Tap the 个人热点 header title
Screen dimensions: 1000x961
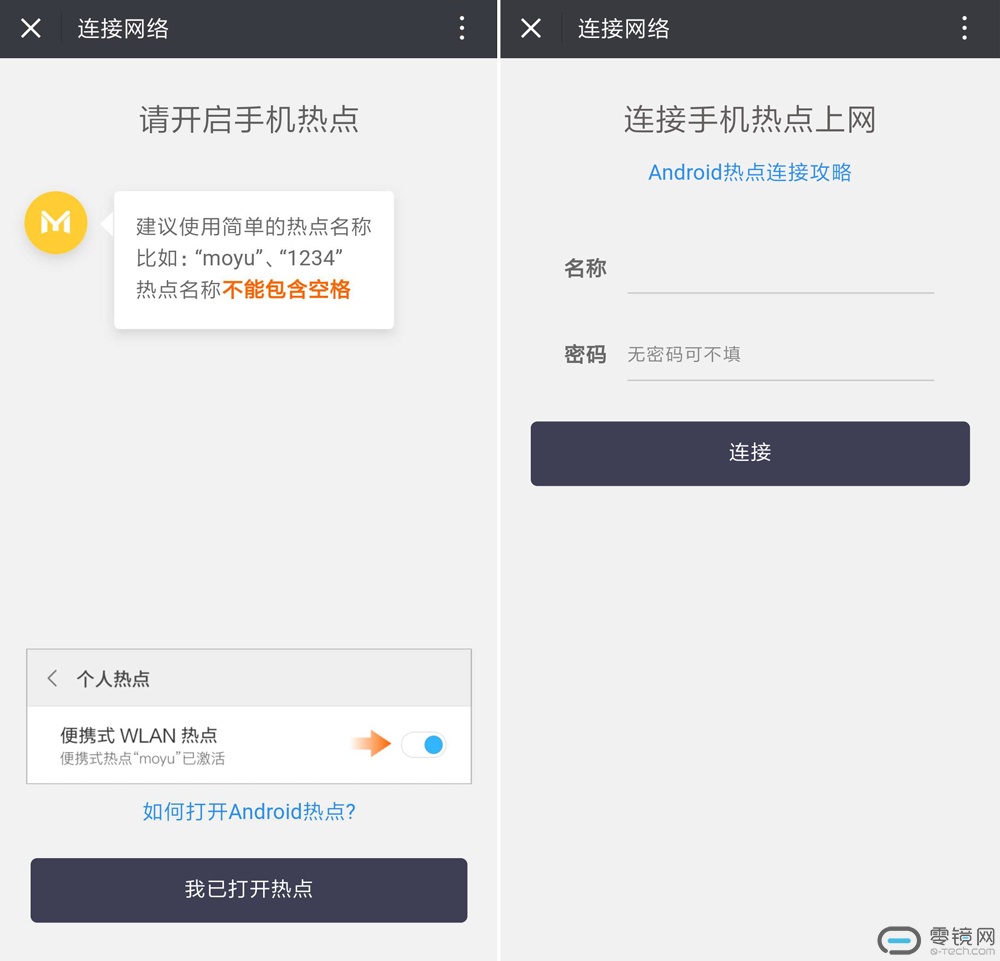[113, 679]
